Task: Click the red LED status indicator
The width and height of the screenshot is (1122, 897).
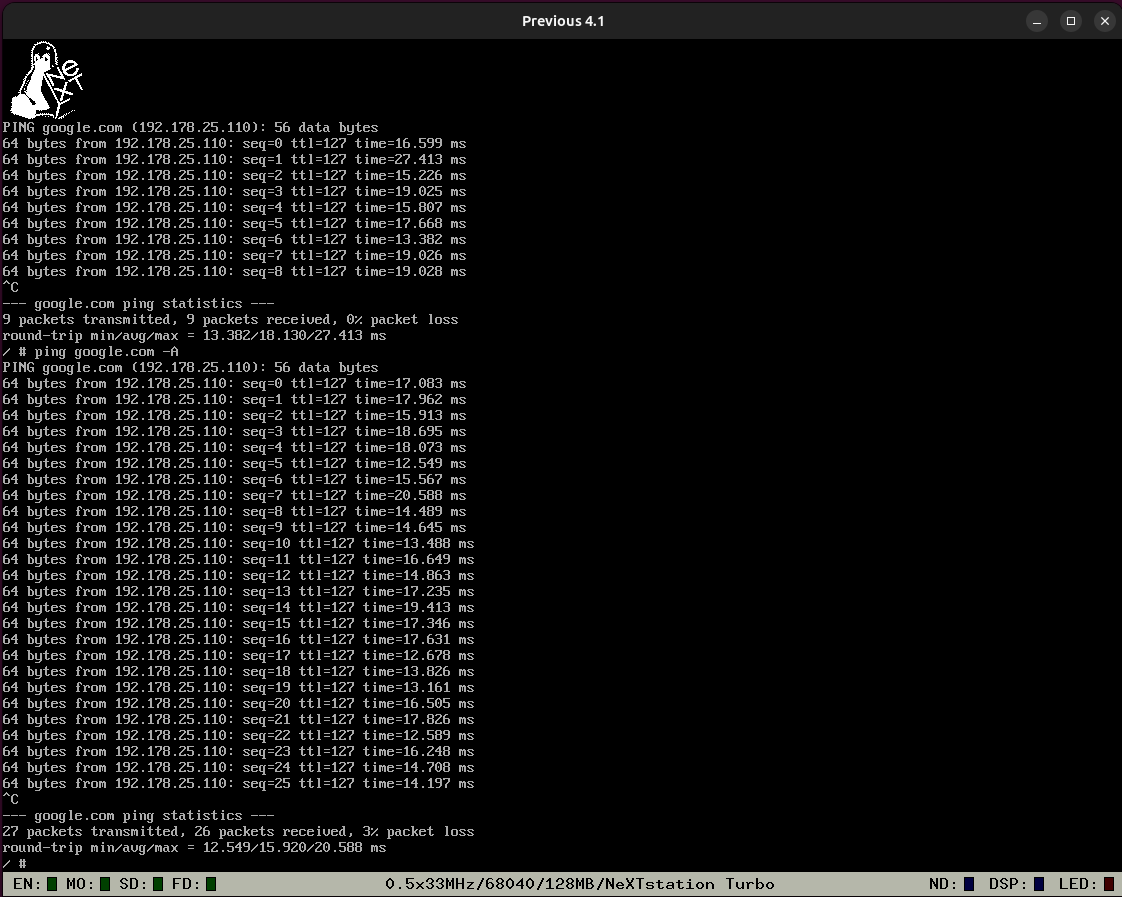Action: click(1109, 884)
